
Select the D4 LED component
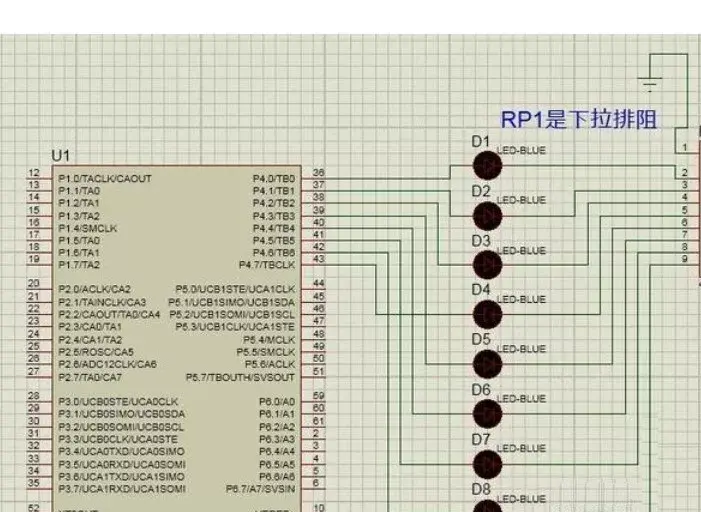pos(487,314)
